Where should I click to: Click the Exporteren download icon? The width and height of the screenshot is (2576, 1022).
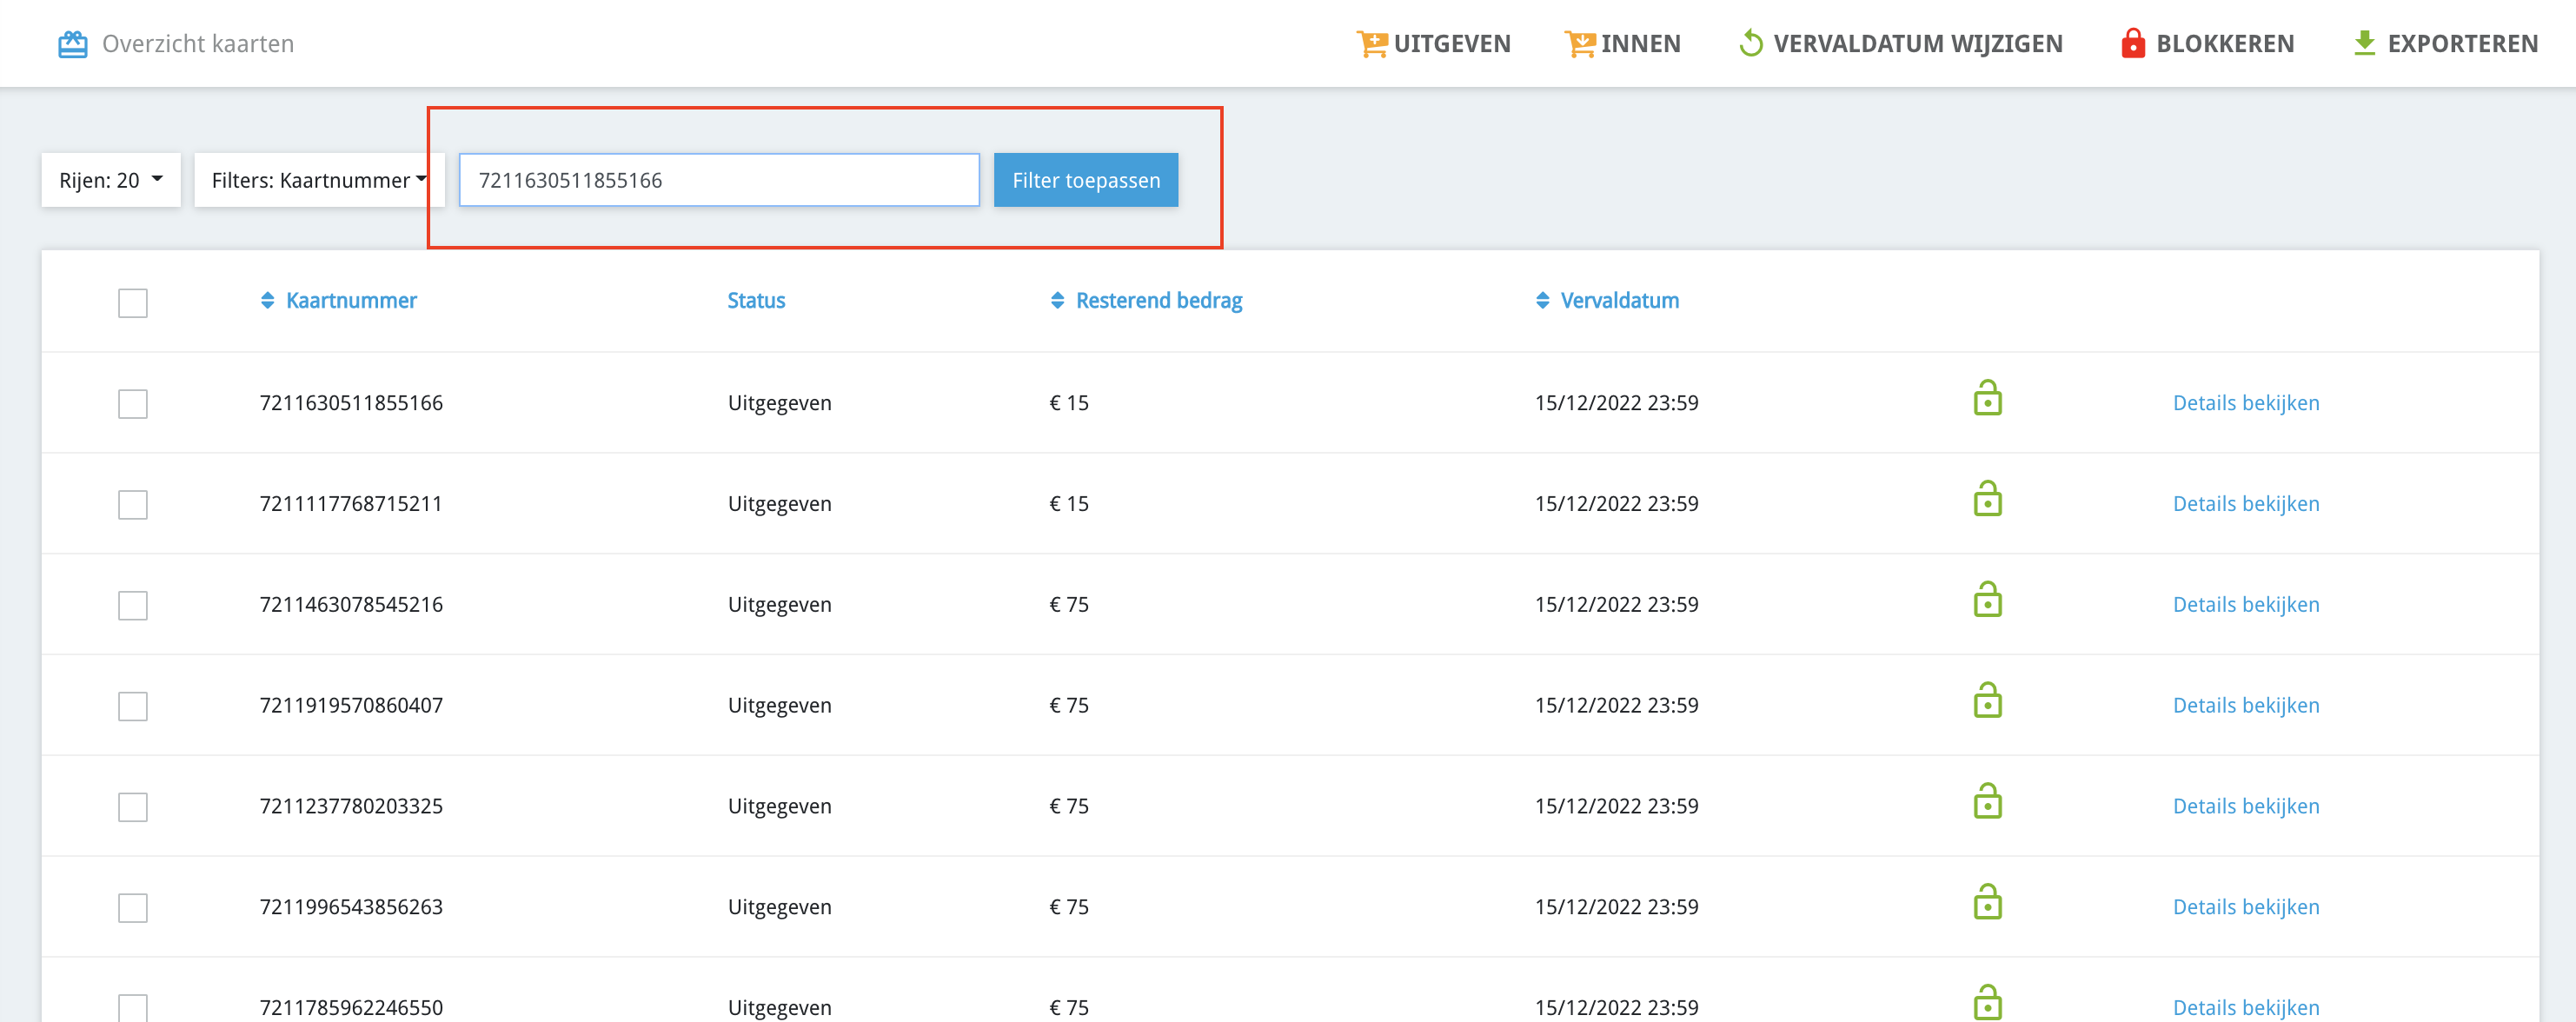pyautogui.click(x=2364, y=44)
